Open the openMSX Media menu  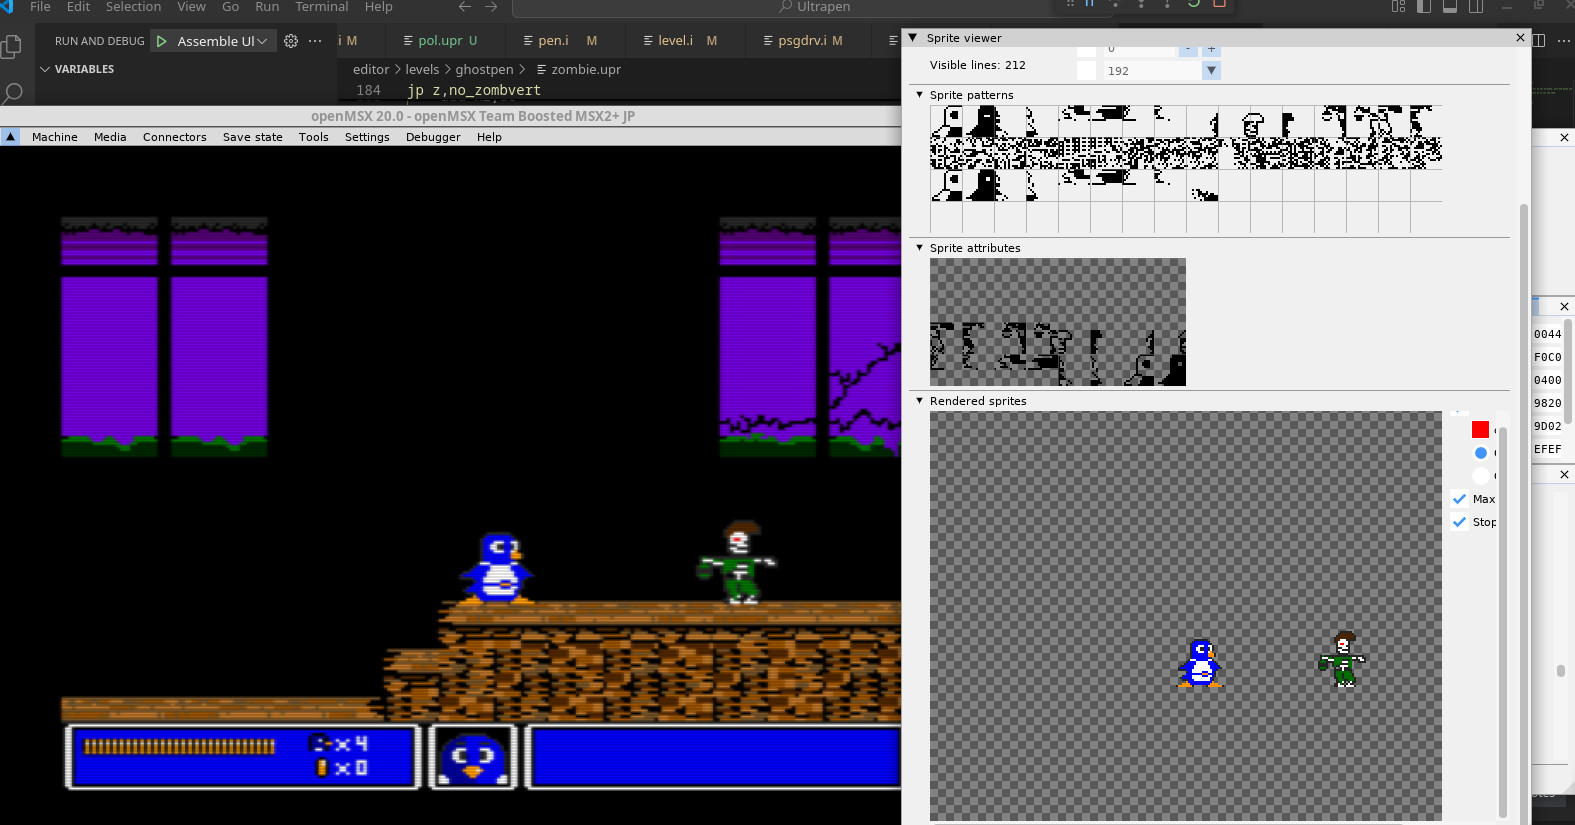point(110,137)
